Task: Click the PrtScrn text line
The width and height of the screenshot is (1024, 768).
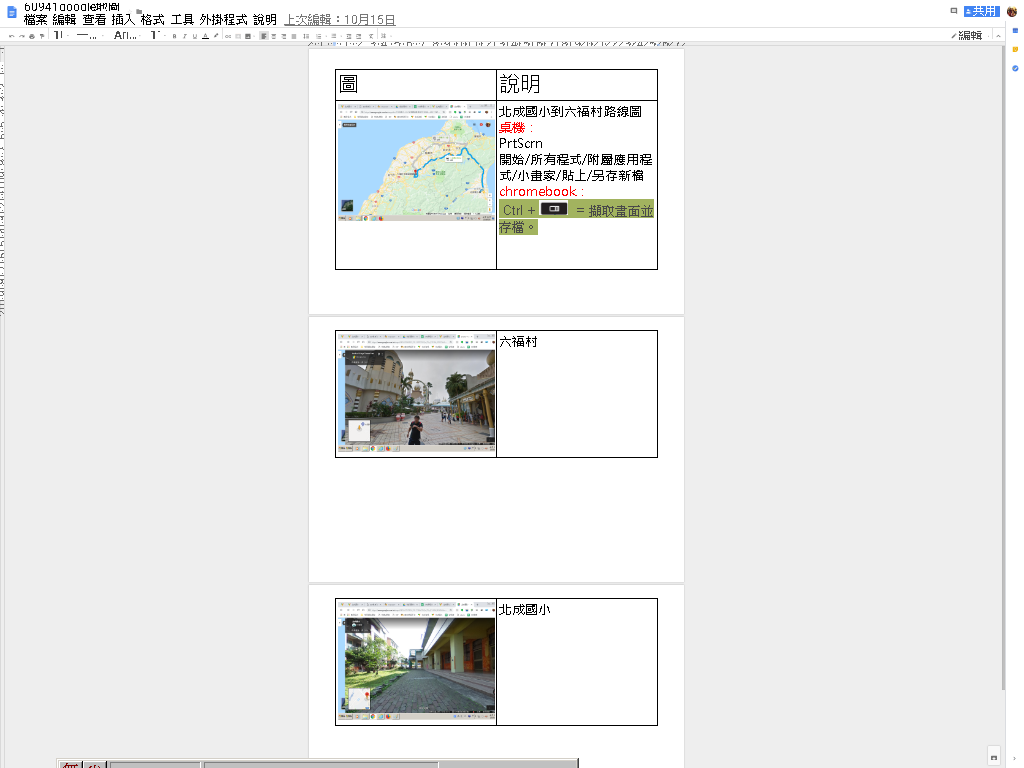Action: [520, 144]
